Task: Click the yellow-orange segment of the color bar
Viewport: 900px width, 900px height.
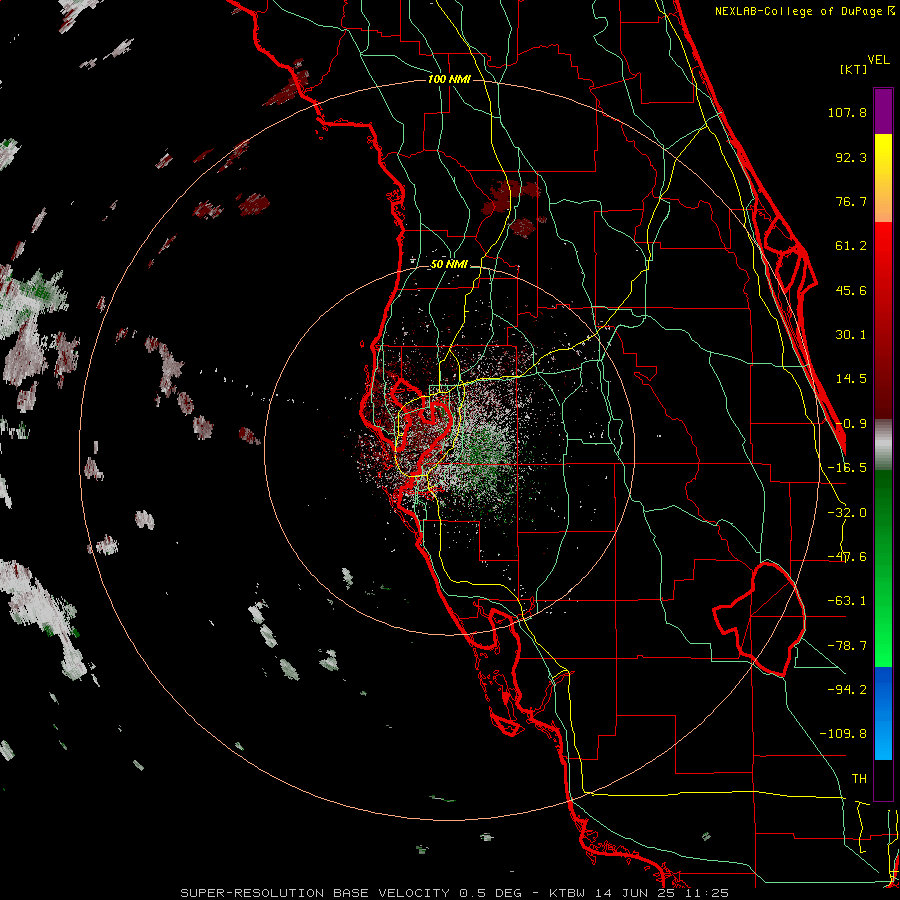Action: pyautogui.click(x=883, y=178)
